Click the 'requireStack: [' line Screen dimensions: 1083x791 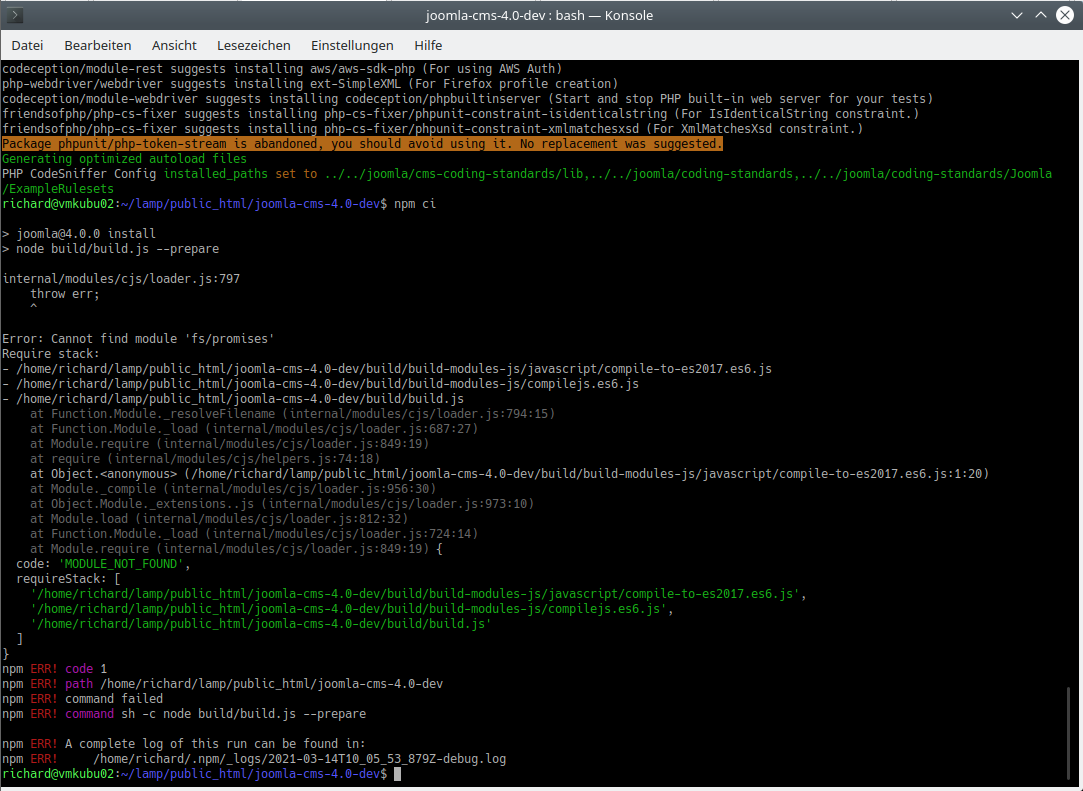click(68, 579)
